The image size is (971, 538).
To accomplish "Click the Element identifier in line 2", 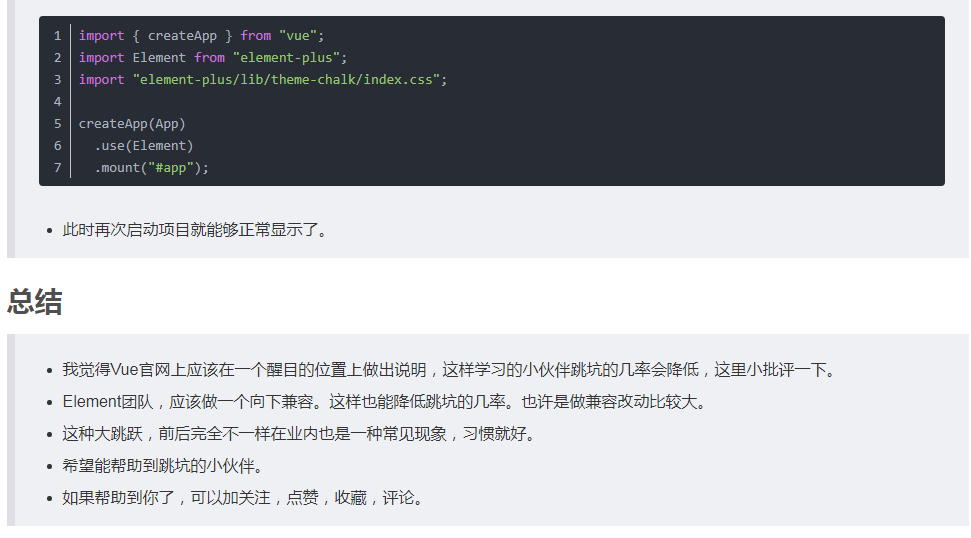I will [x=159, y=58].
